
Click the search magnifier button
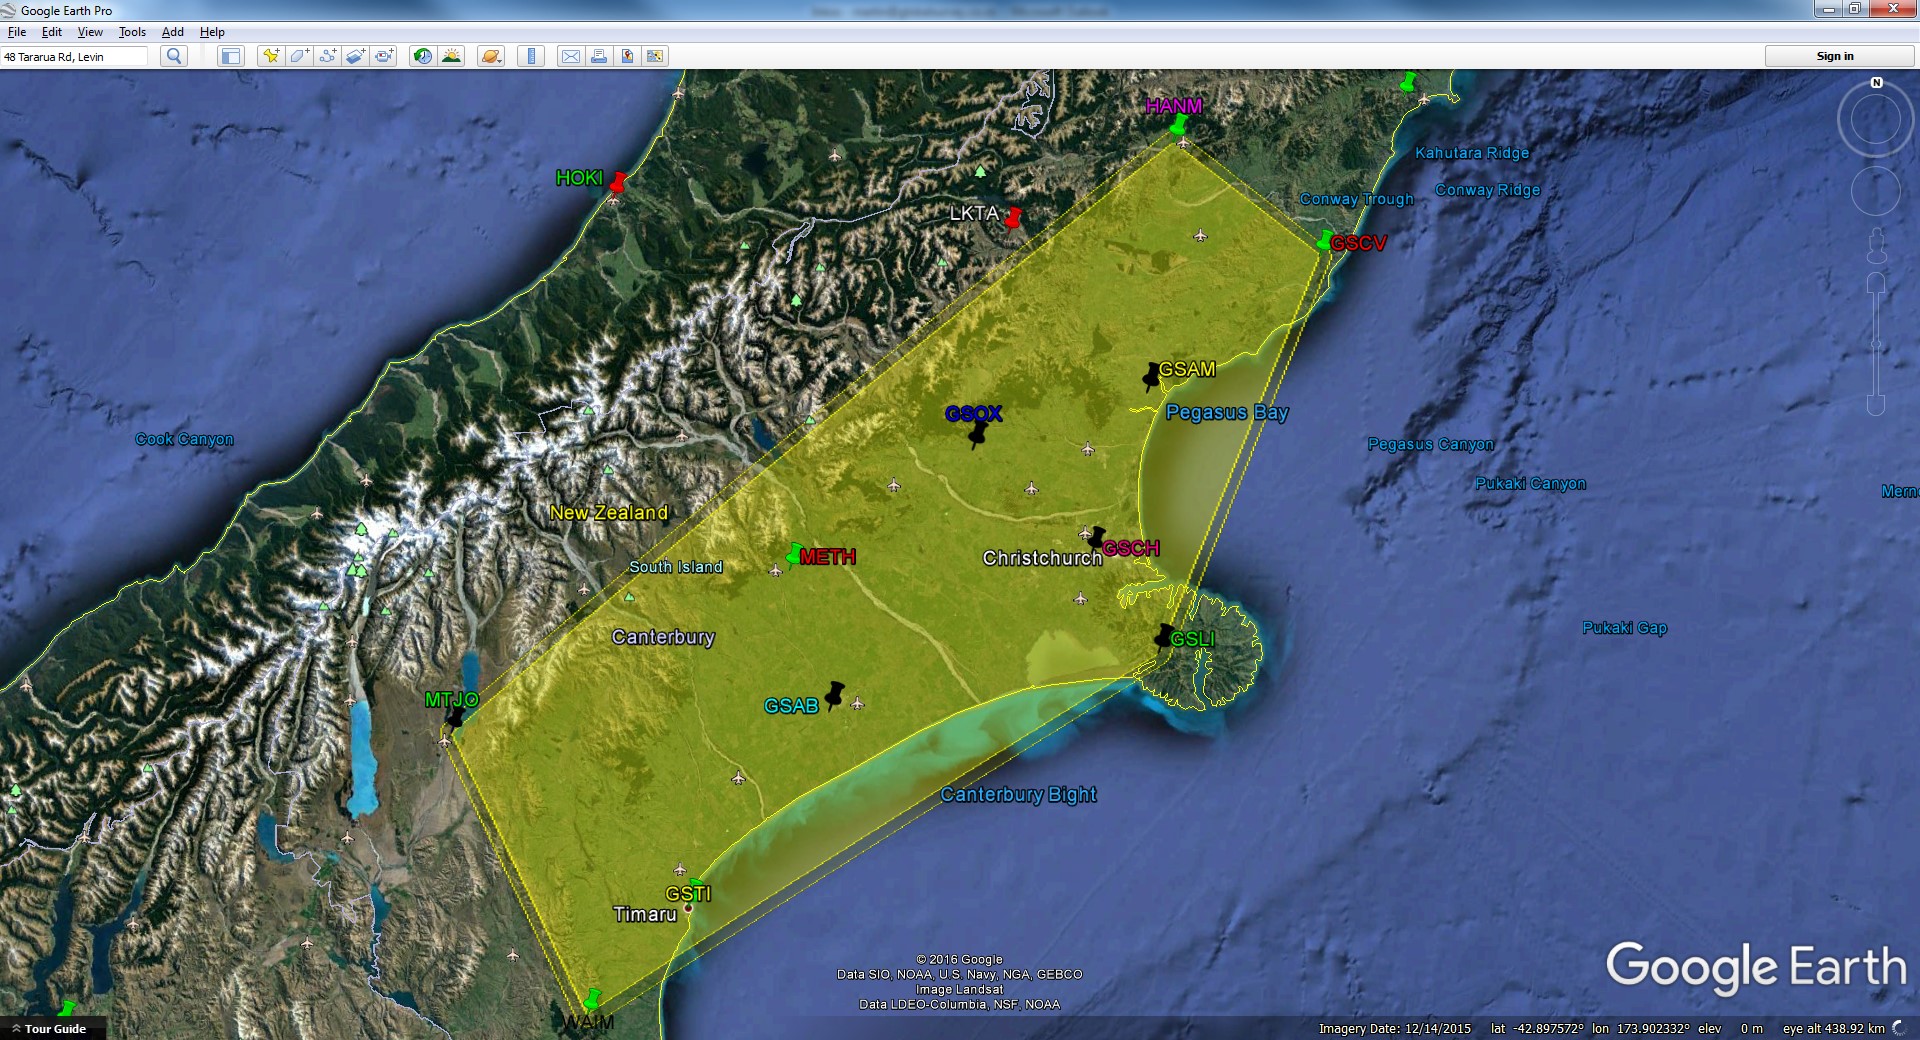[x=174, y=56]
